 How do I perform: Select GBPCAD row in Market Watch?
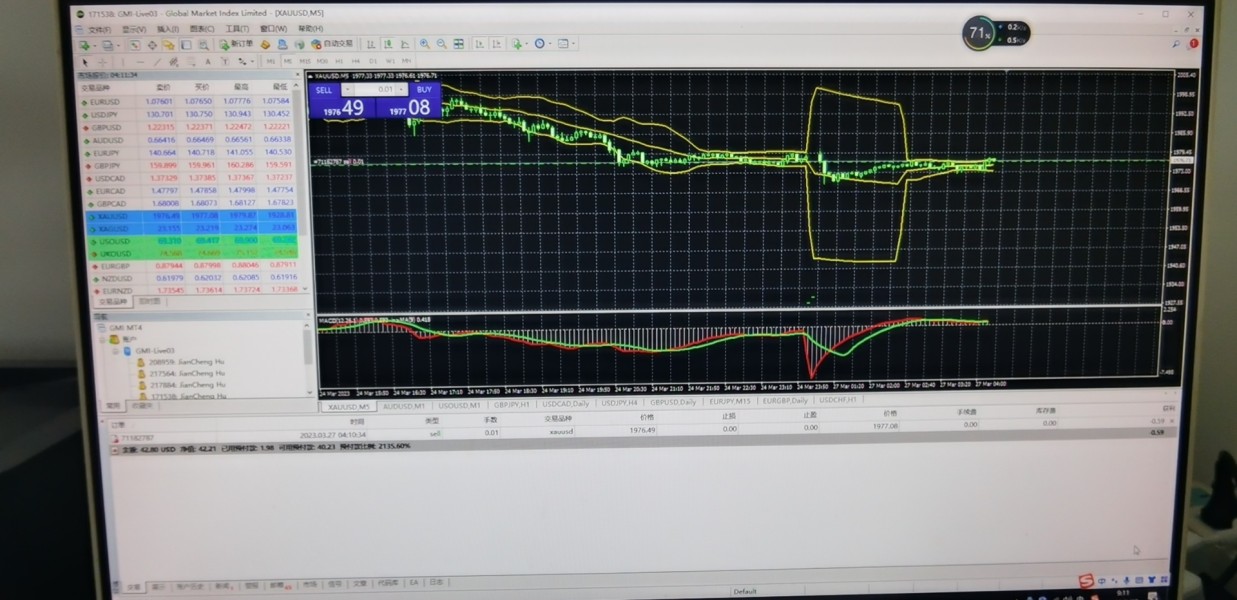pyautogui.click(x=191, y=203)
